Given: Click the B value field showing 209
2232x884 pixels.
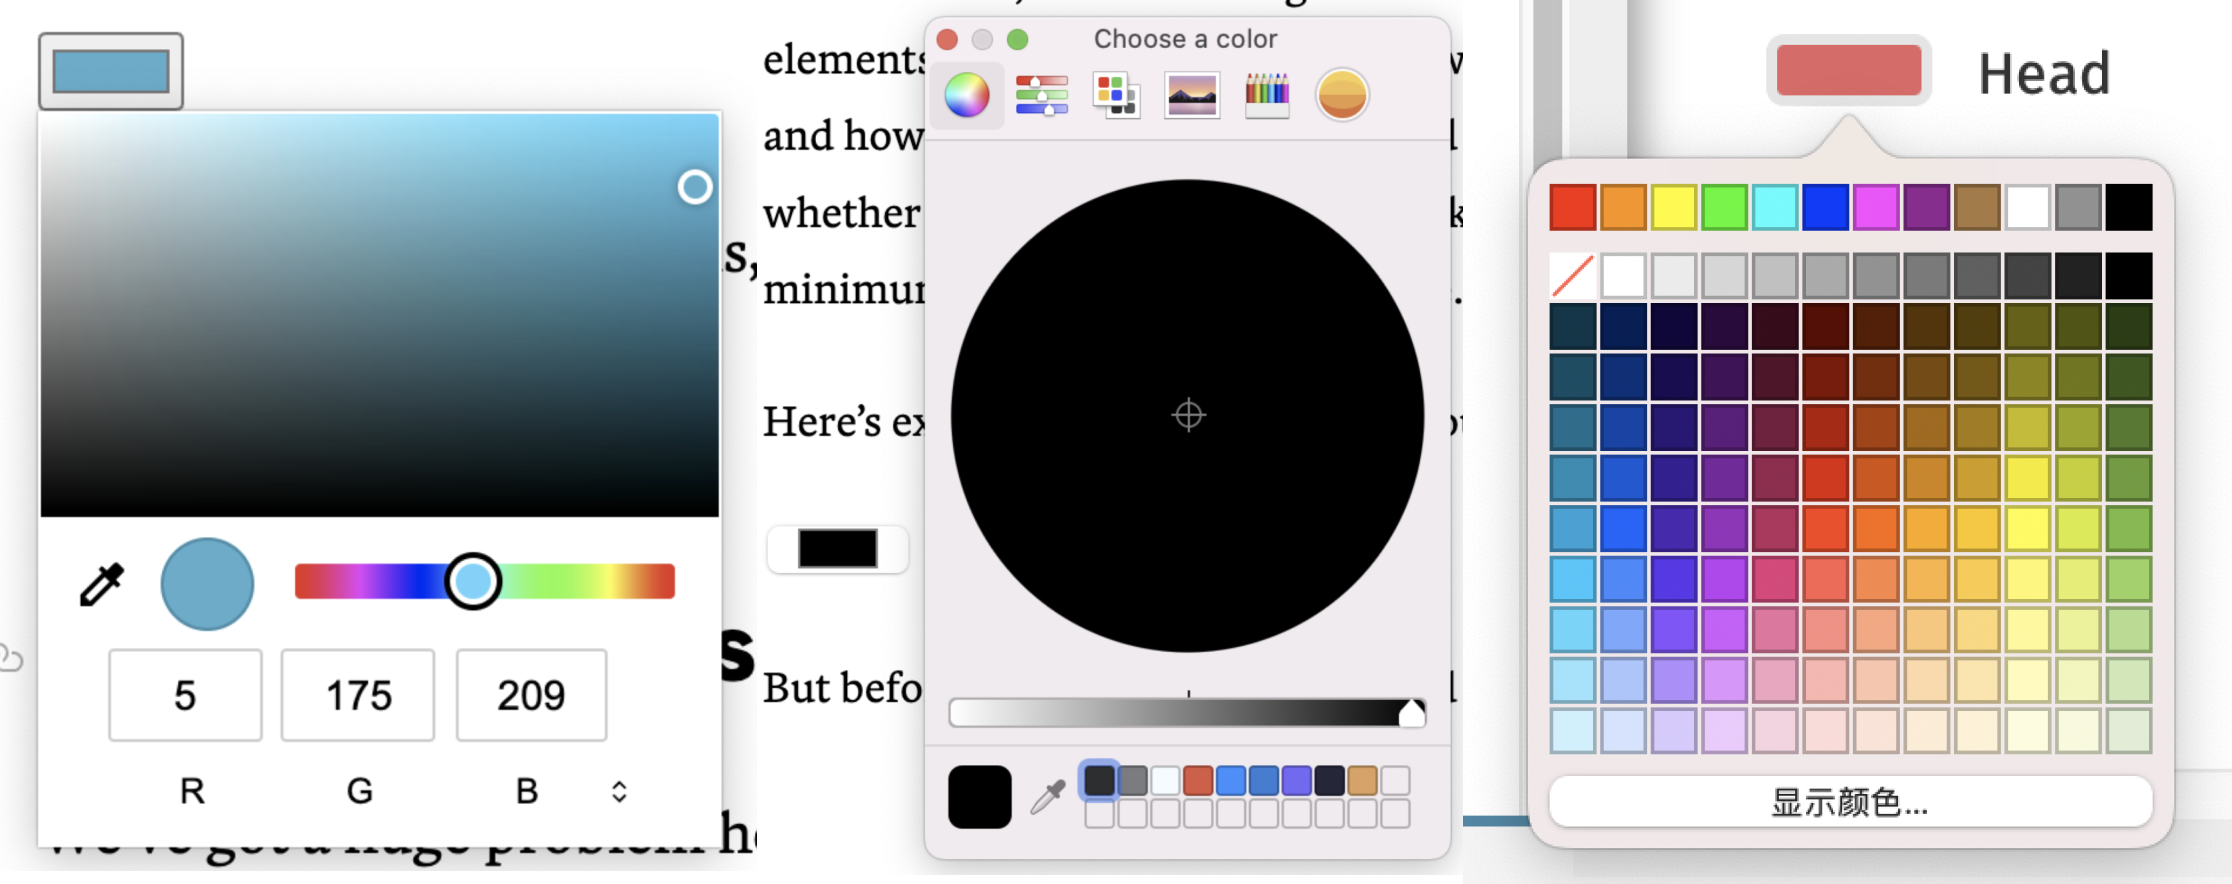Looking at the screenshot, I should pos(531,695).
